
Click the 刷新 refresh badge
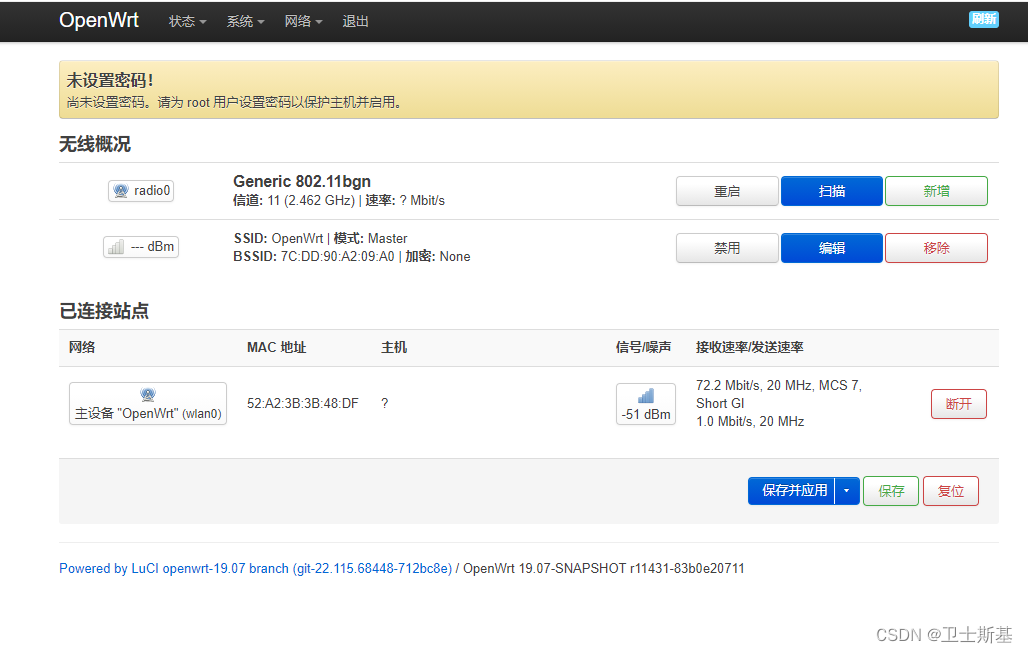click(x=983, y=19)
